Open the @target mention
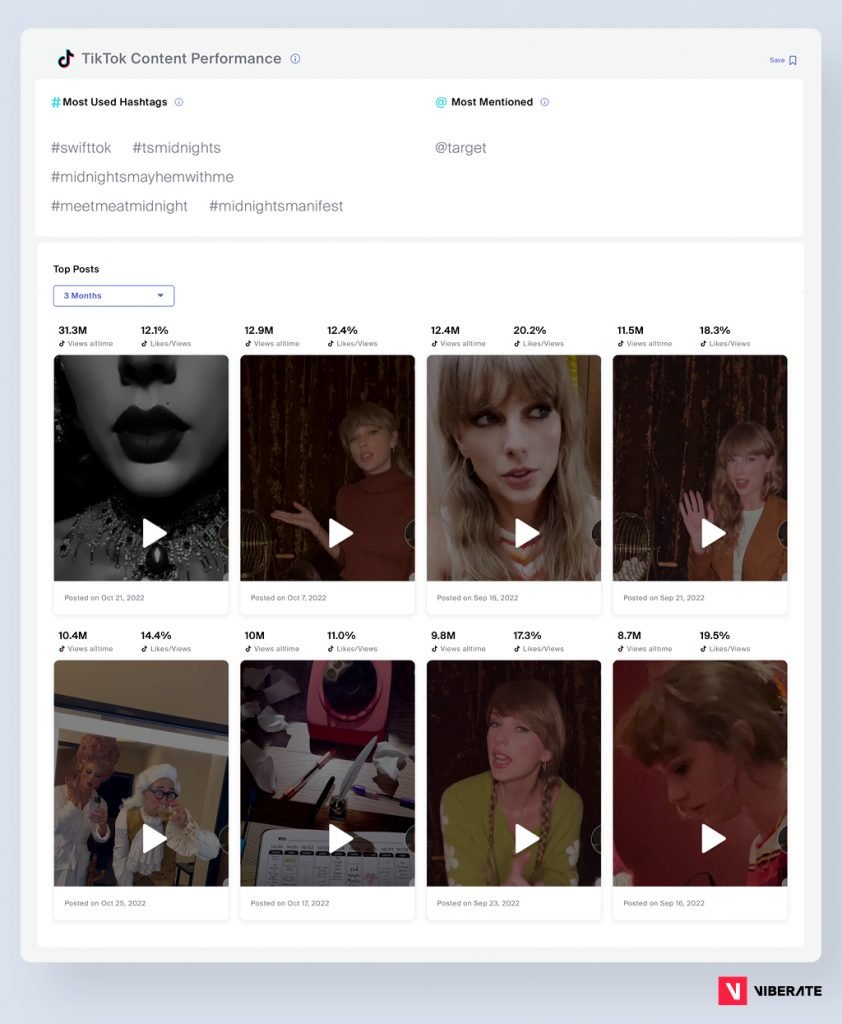The height and width of the screenshot is (1024, 842). pos(461,148)
